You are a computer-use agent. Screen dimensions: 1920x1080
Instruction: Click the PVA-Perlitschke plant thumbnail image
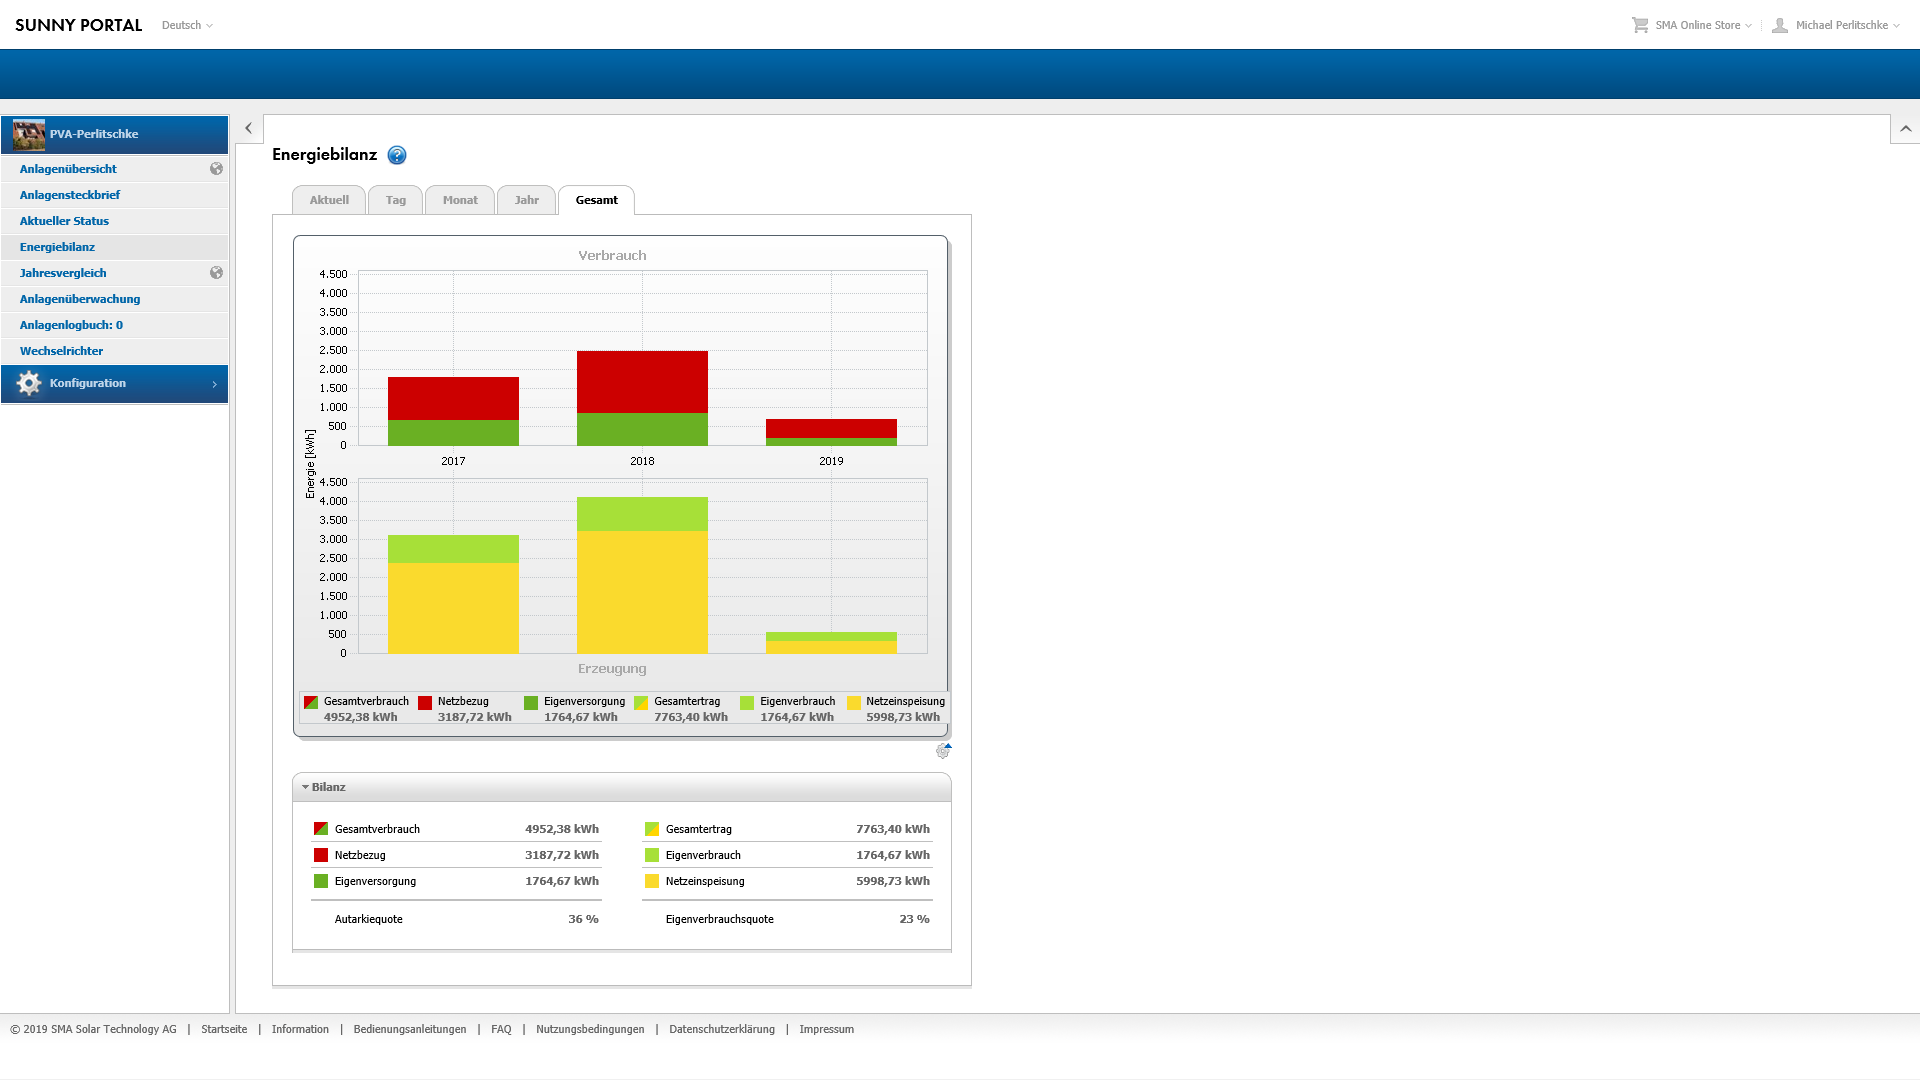[x=29, y=134]
